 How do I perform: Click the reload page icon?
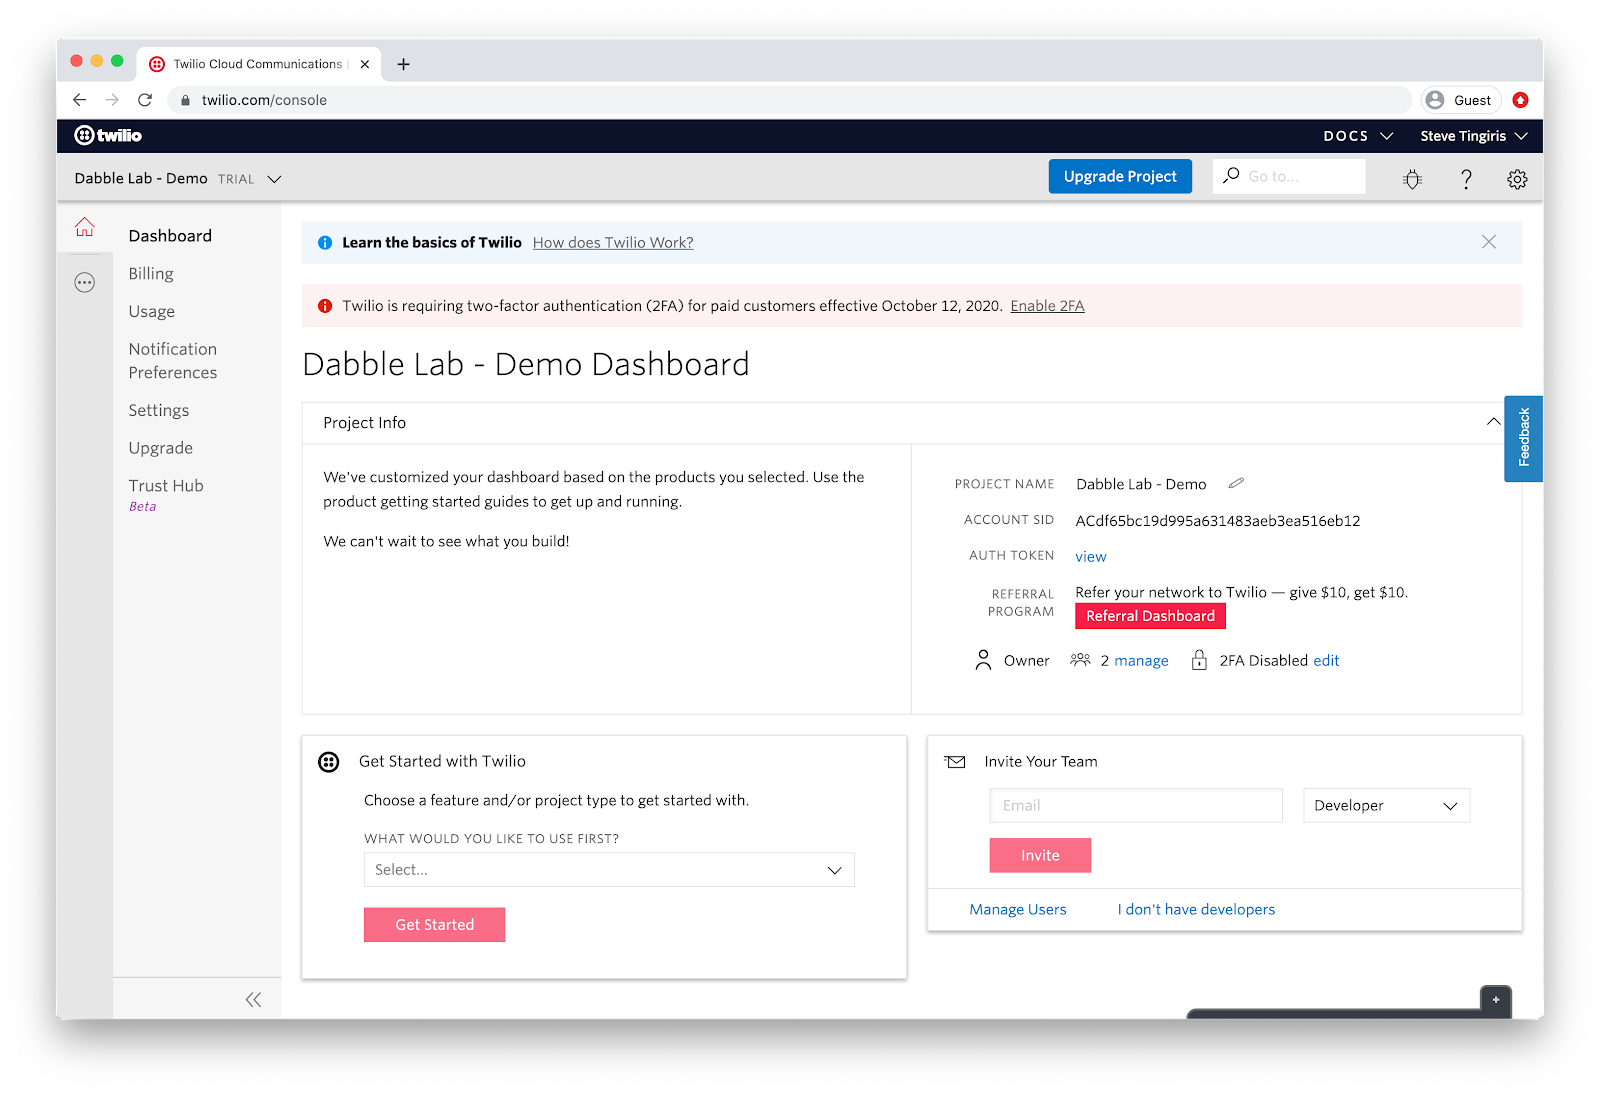coord(145,100)
